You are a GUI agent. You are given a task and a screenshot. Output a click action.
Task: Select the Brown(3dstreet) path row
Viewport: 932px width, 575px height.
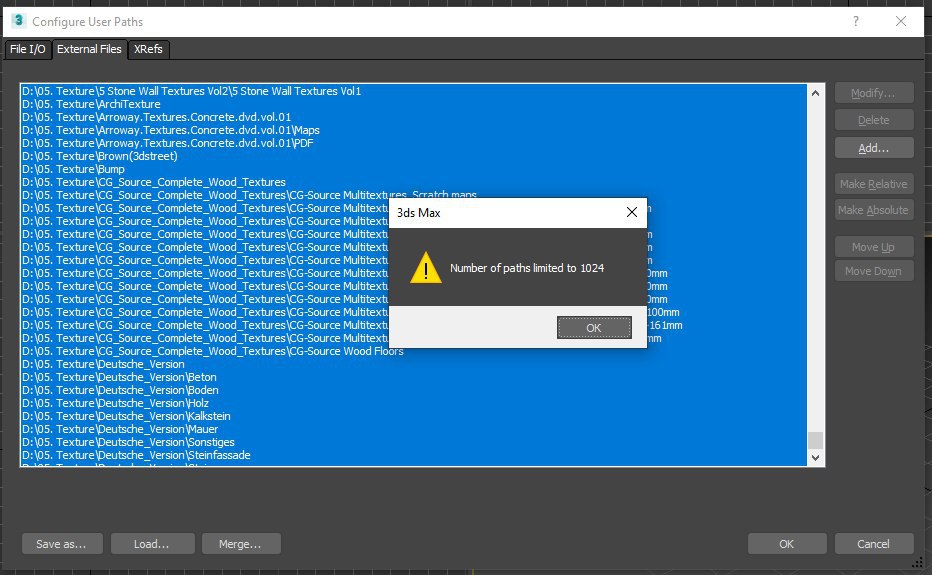(x=413, y=156)
